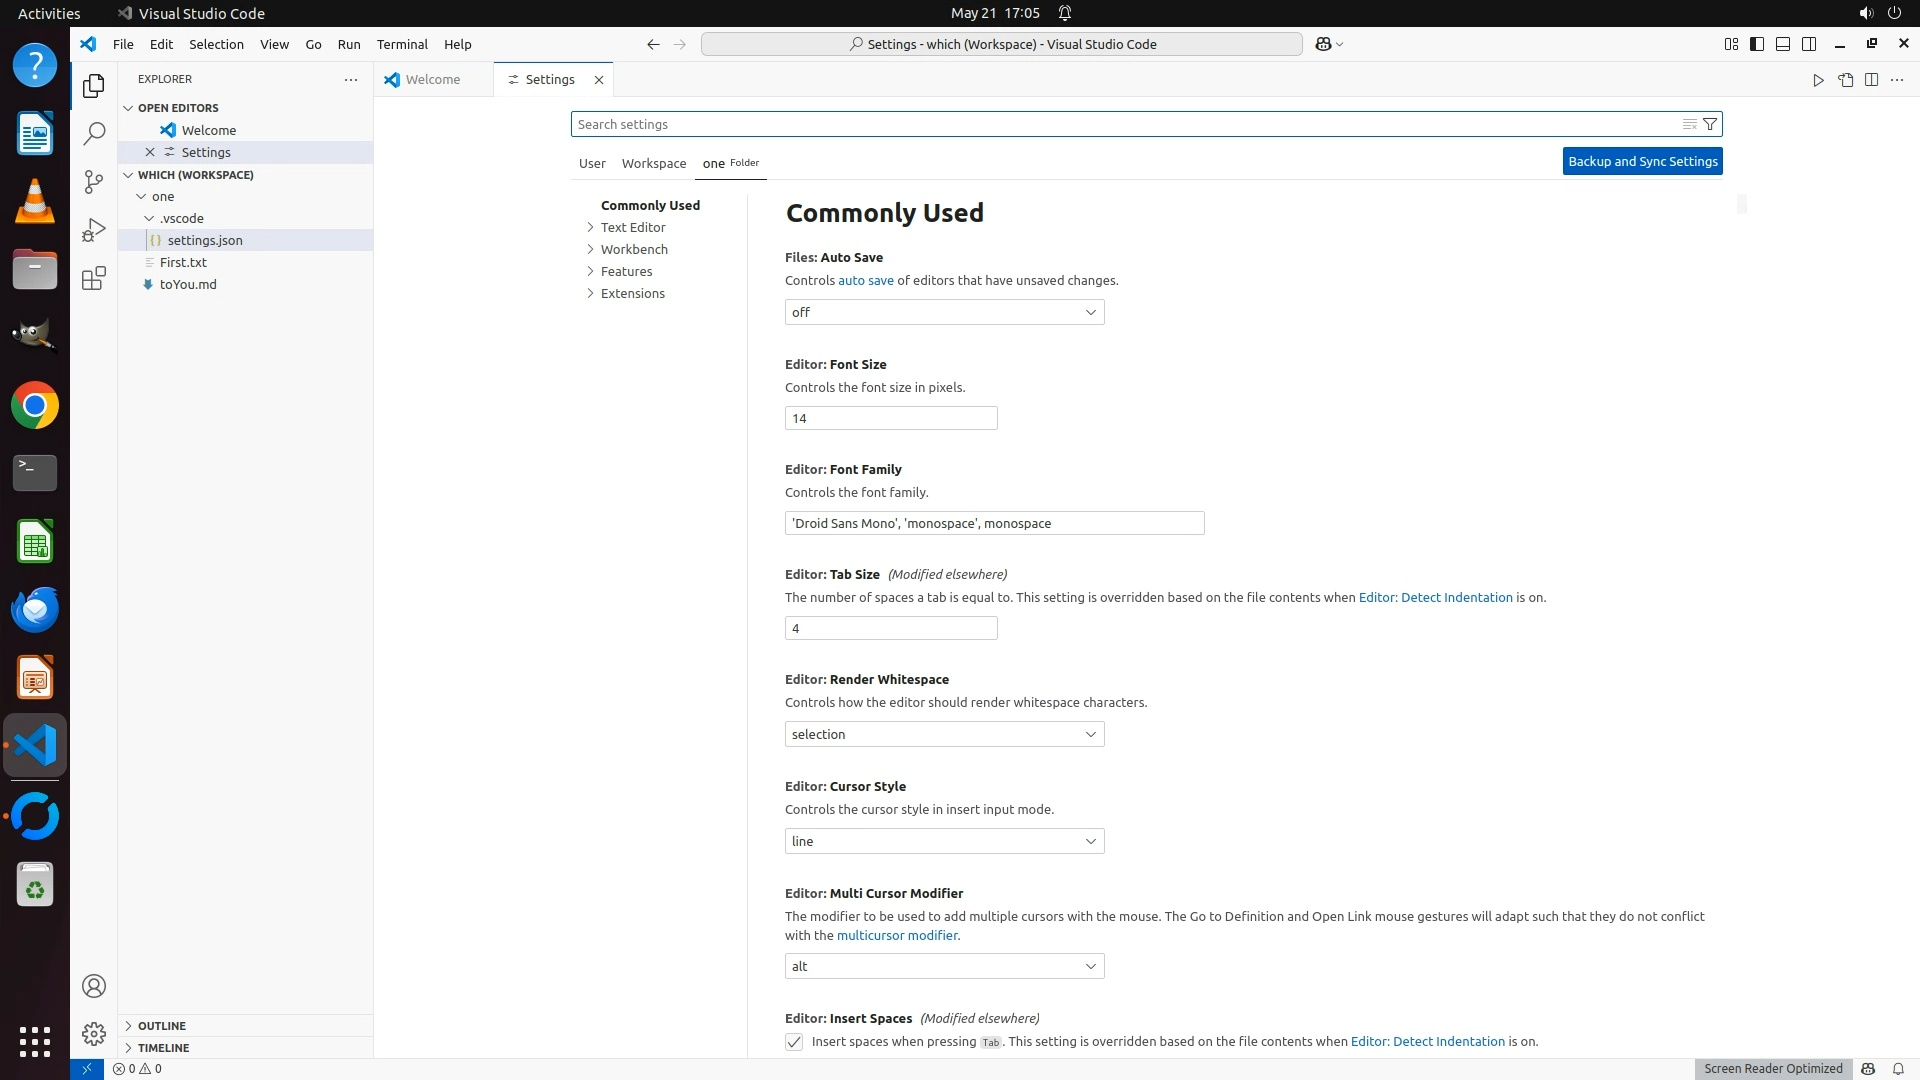
Task: Open the Run and Debug view
Action: [x=93, y=230]
